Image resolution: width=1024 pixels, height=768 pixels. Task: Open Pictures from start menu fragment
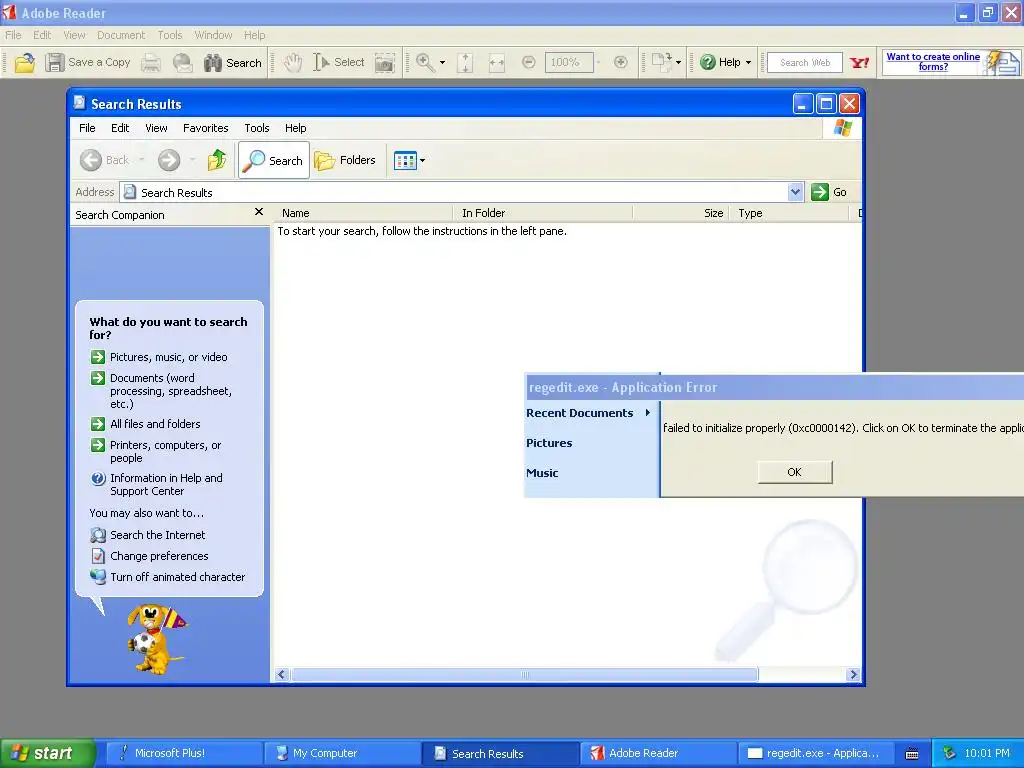click(549, 443)
